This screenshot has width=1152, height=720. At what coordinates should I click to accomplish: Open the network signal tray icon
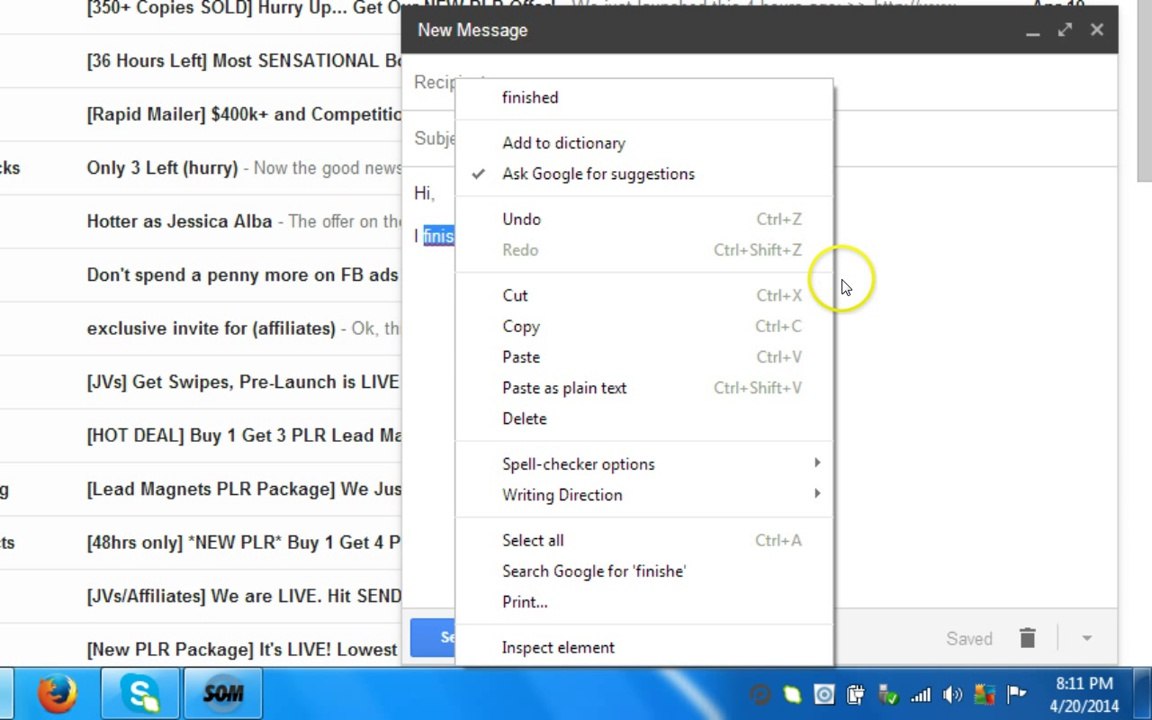point(921,694)
